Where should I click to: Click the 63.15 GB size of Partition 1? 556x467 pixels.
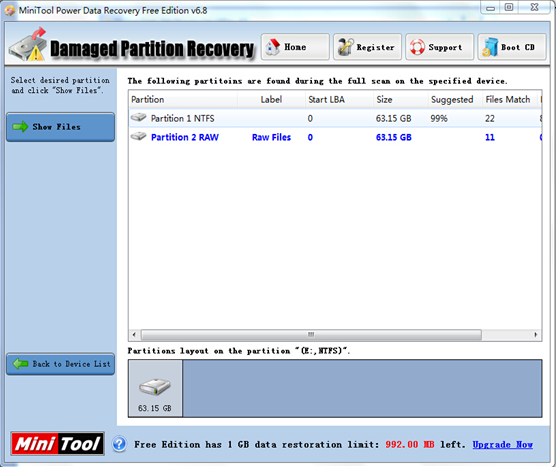point(393,118)
